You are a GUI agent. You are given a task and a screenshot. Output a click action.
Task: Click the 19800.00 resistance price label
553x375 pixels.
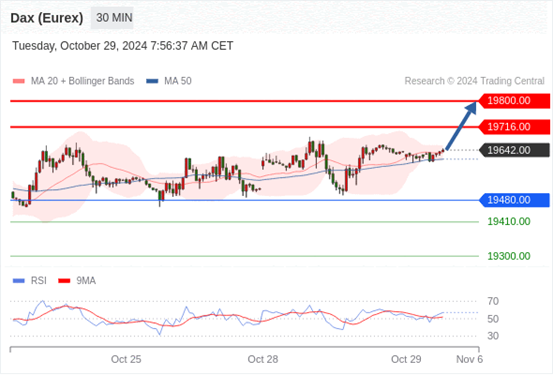click(x=514, y=101)
